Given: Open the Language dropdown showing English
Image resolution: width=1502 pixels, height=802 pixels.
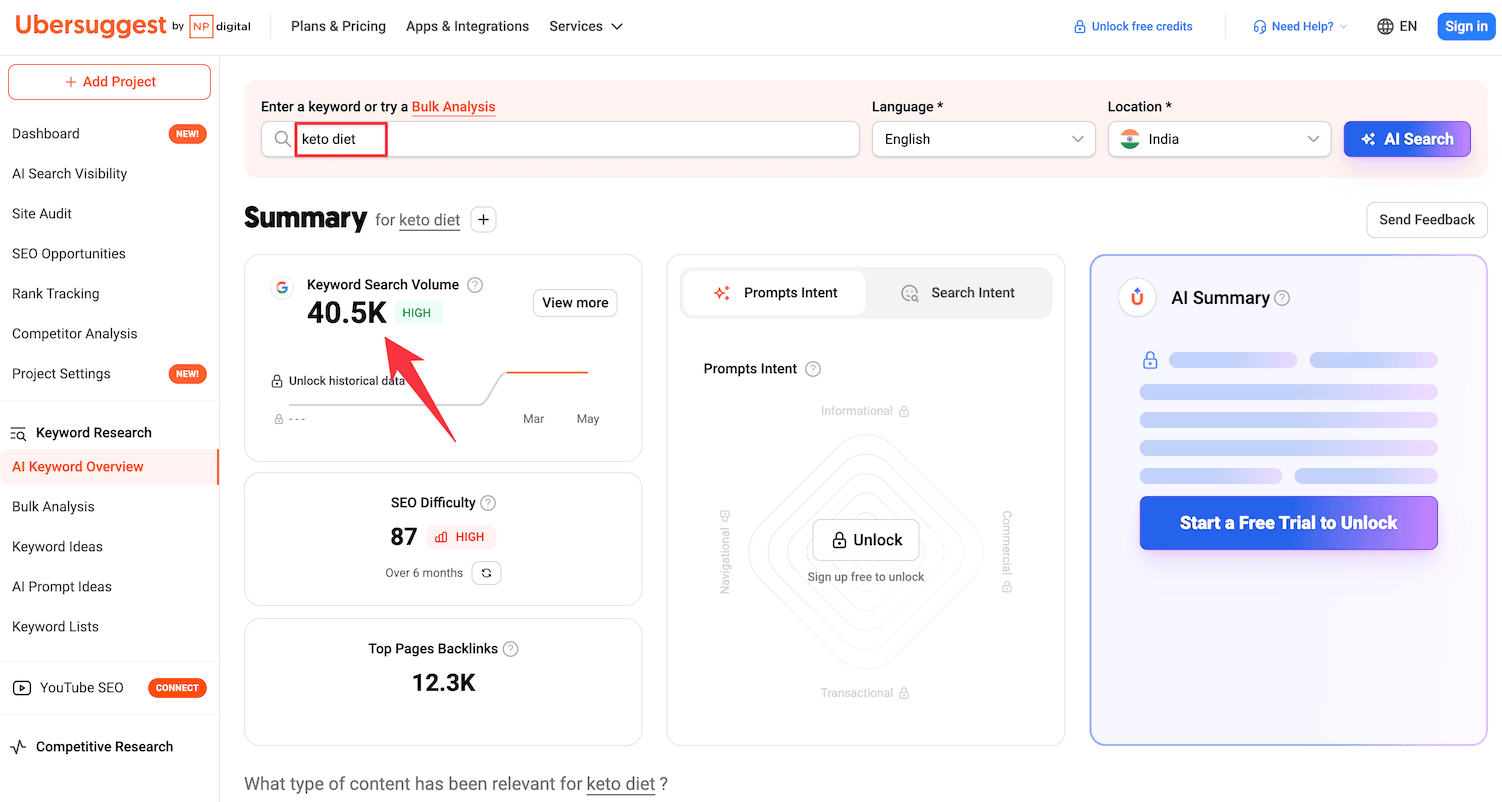Looking at the screenshot, I should 984,139.
